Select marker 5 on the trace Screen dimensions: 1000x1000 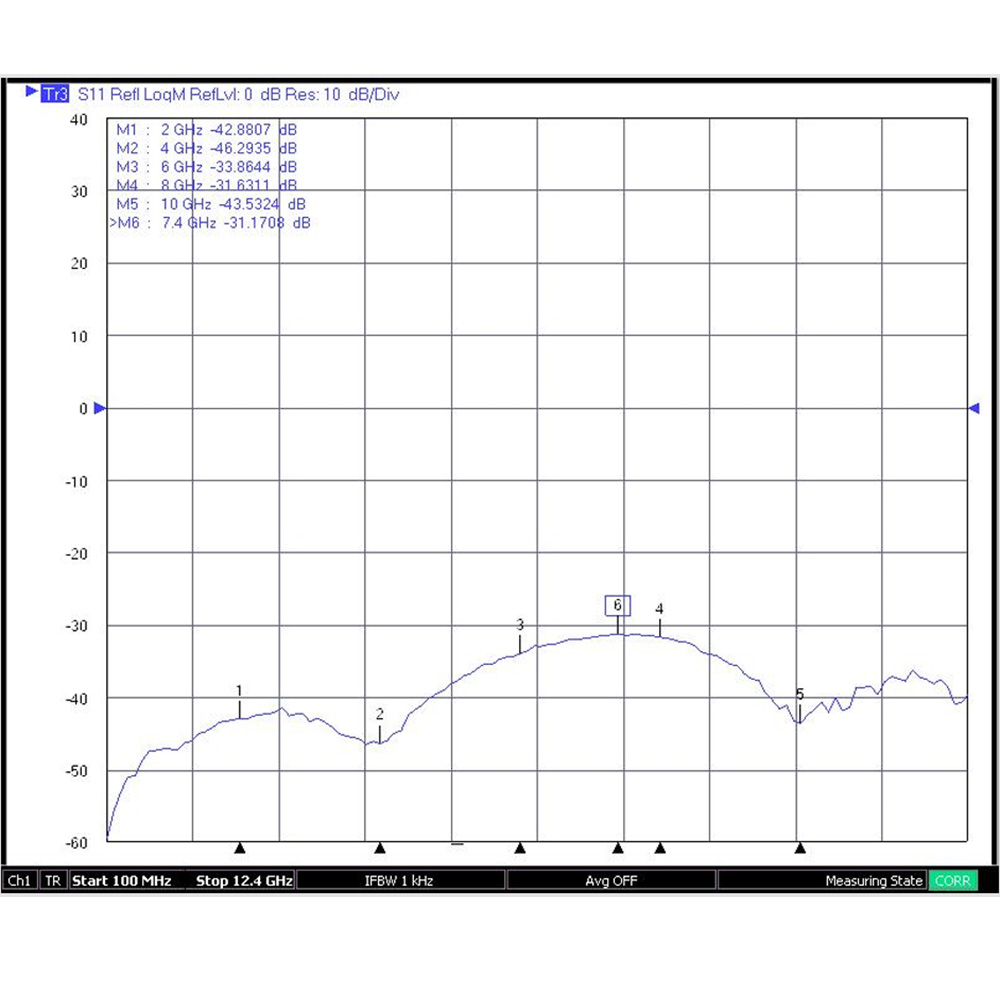[800, 694]
